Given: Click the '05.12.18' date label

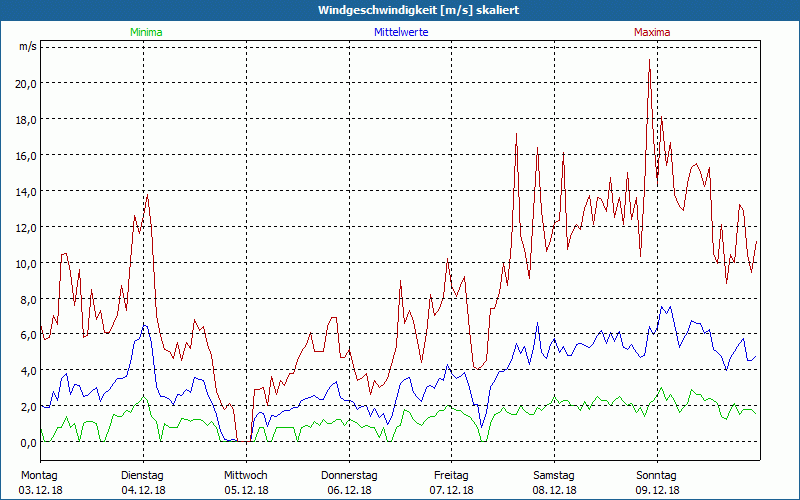Looking at the screenshot, I should [246, 490].
